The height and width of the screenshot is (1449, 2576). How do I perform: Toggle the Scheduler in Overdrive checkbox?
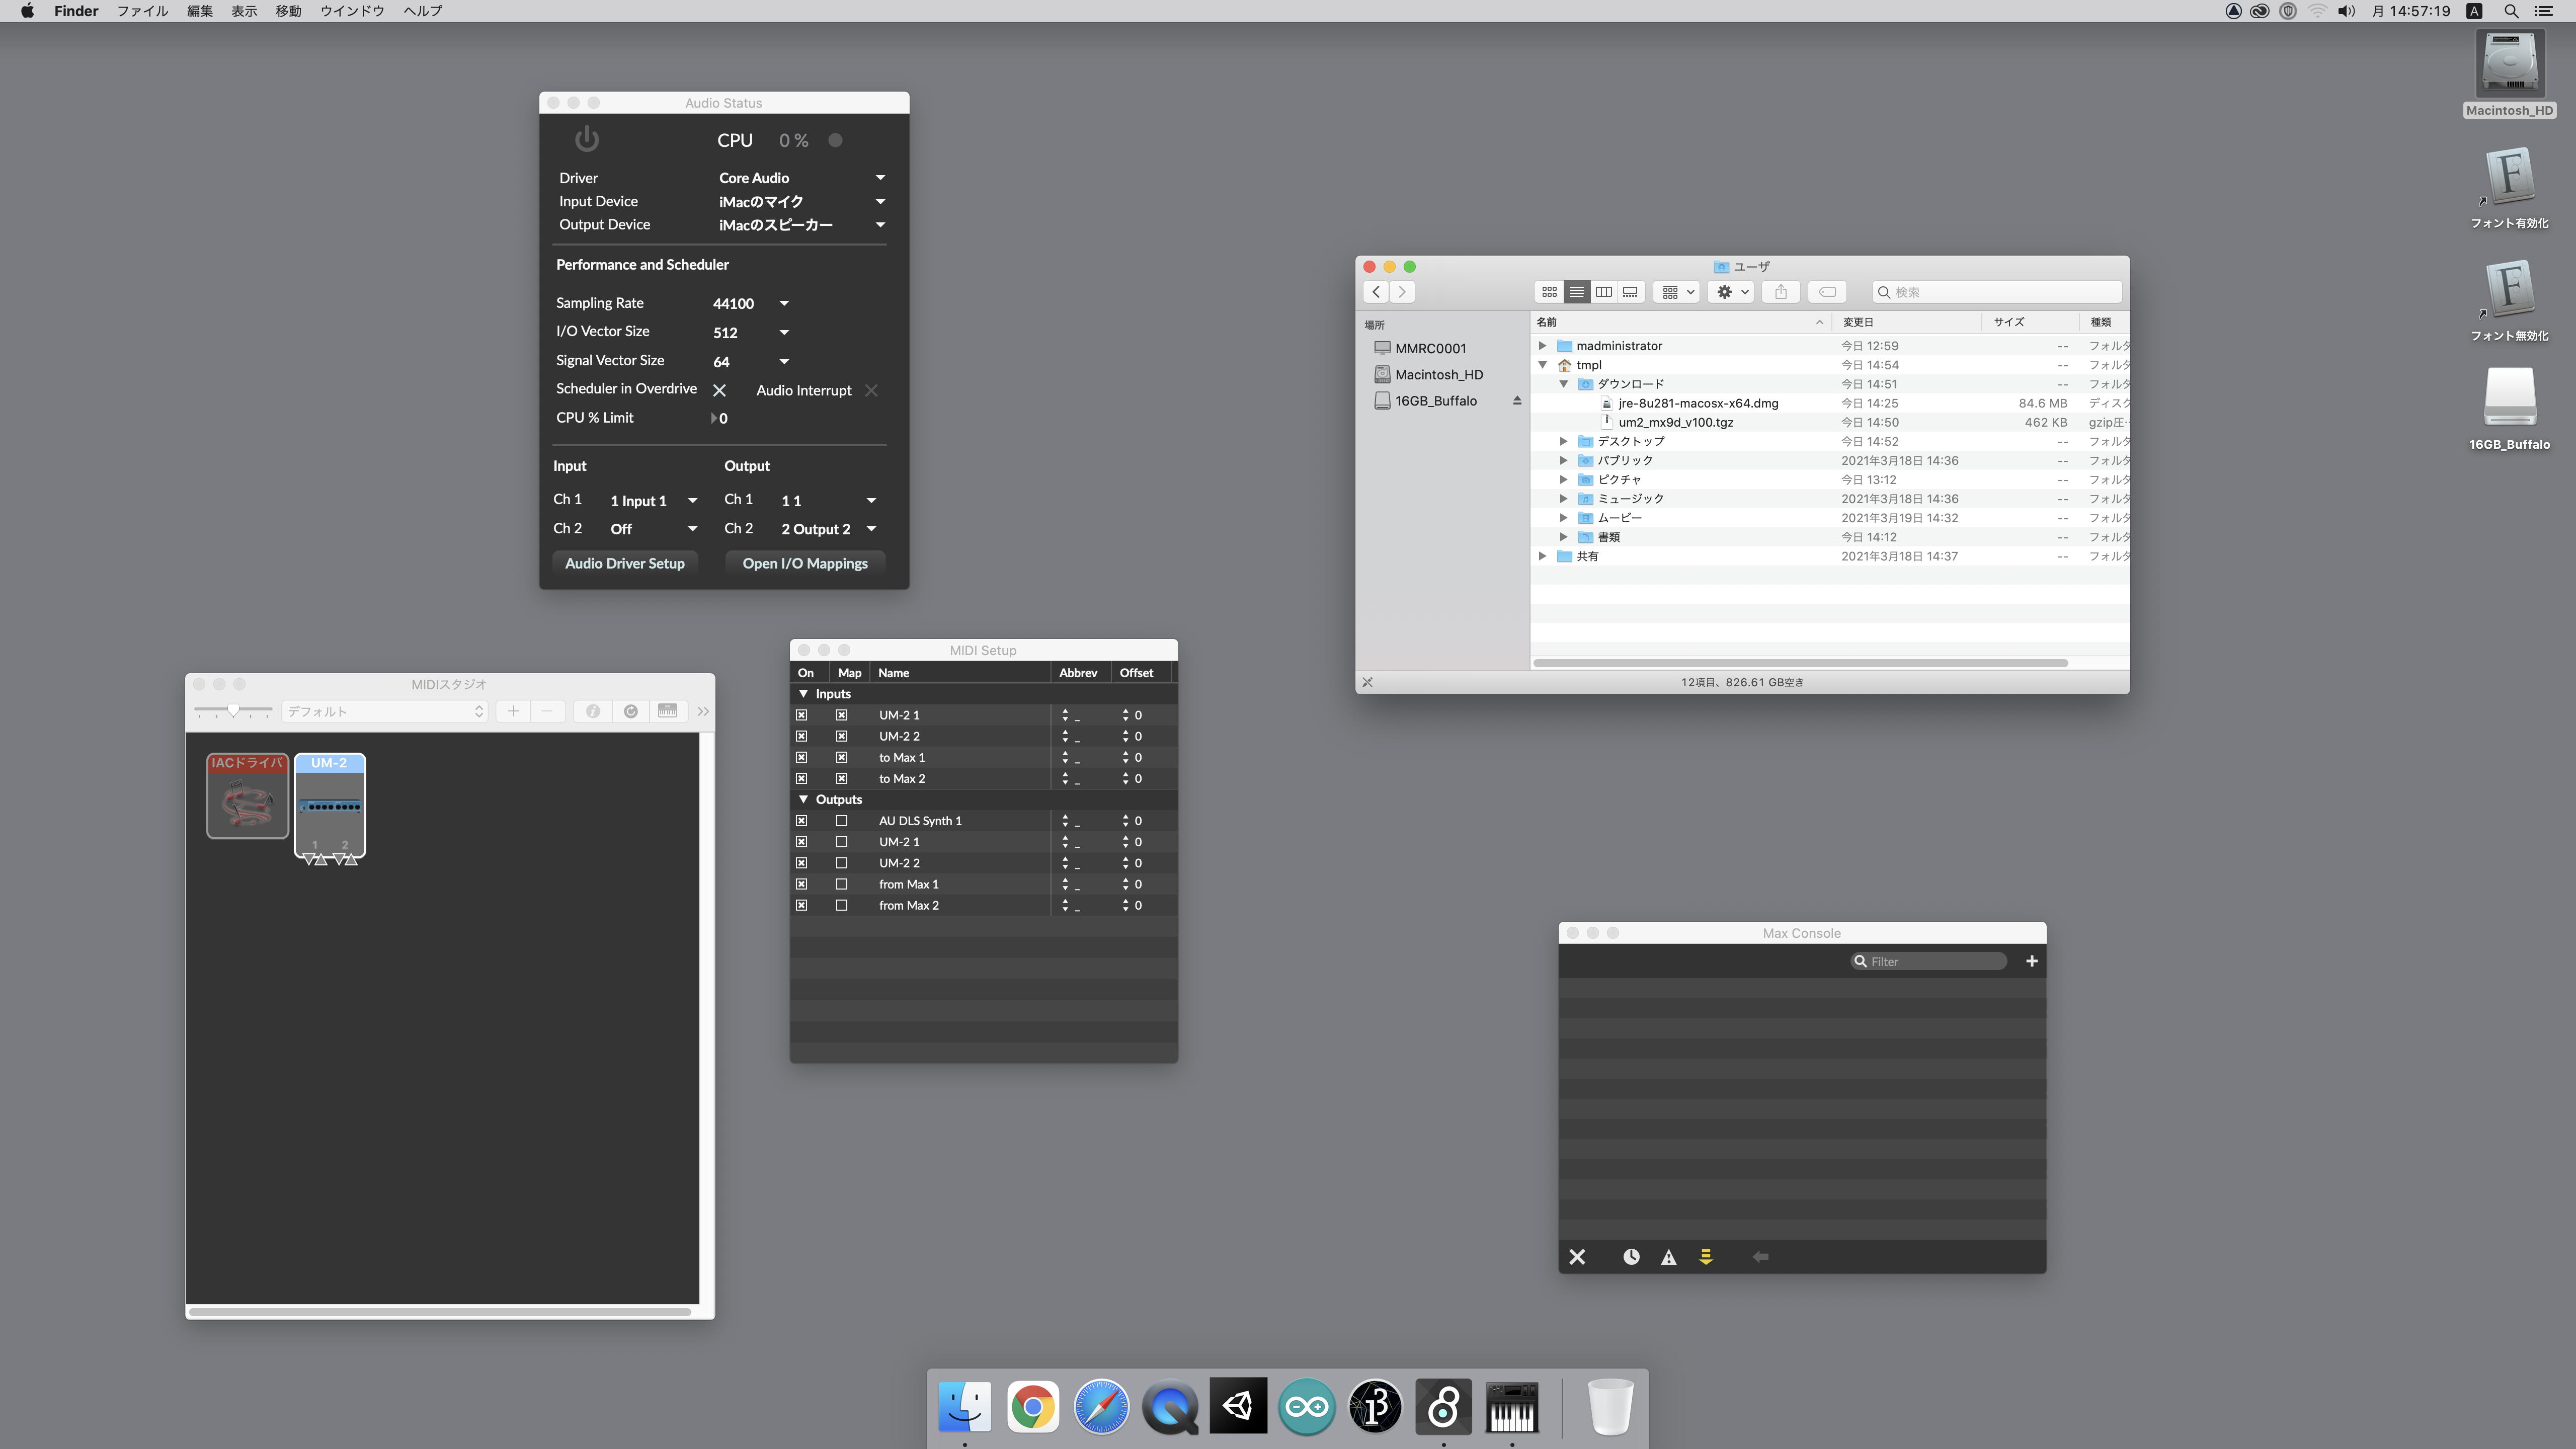719,390
